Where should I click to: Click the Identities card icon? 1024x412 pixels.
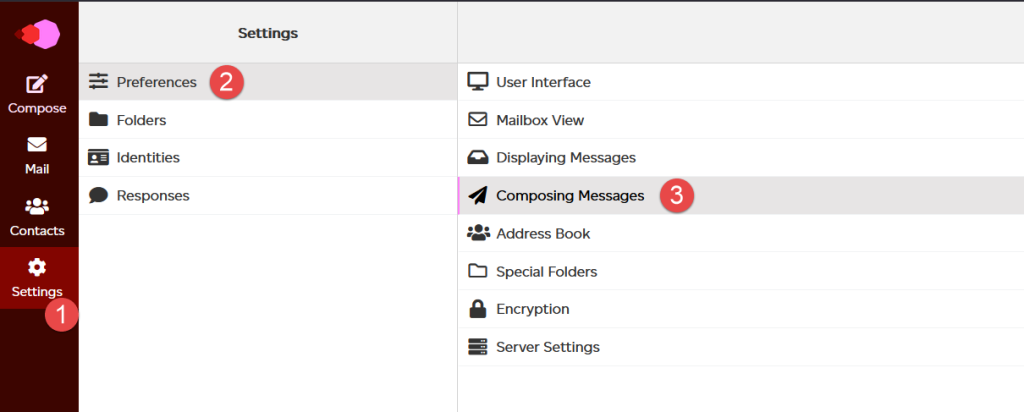point(99,157)
